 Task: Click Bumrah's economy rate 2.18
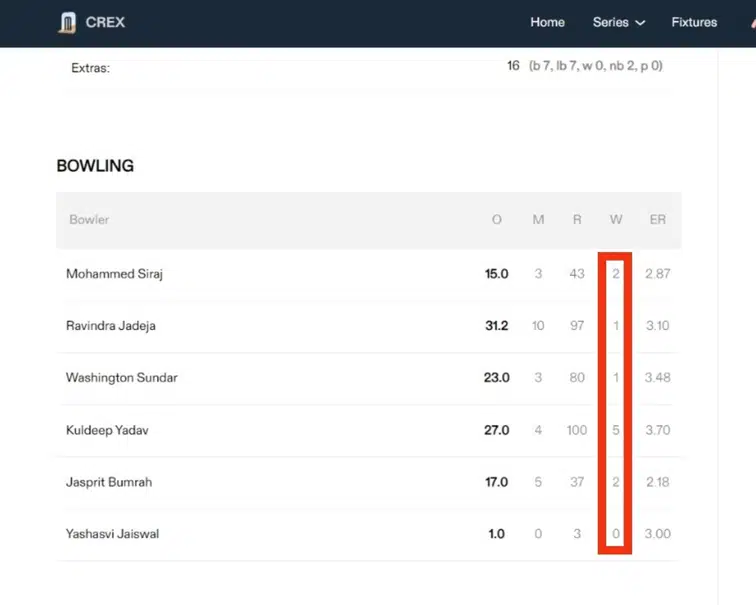click(x=658, y=482)
